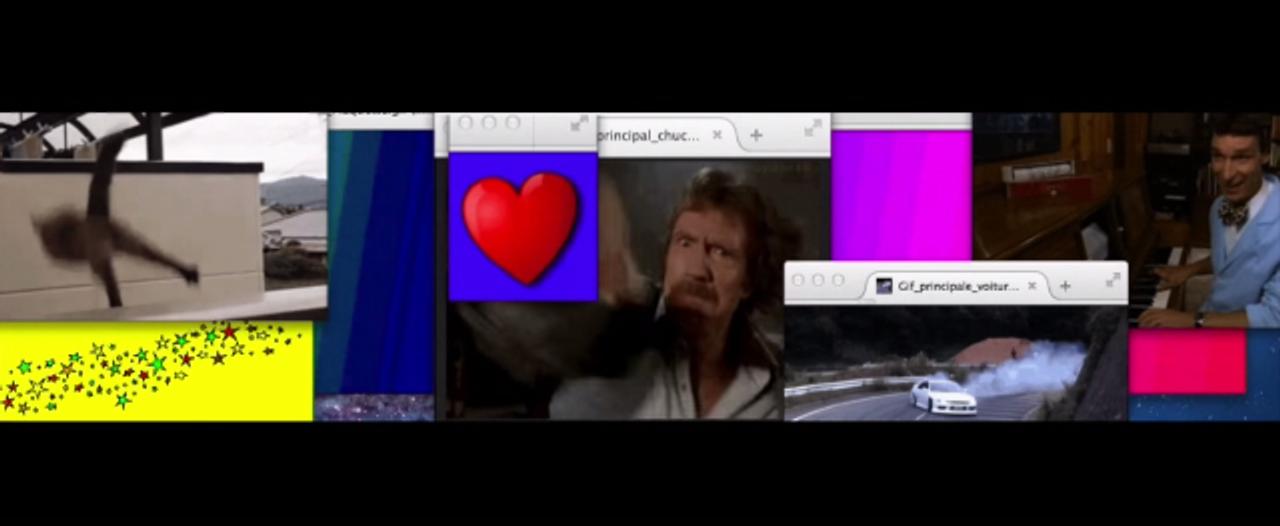Minimize the red heart window
Viewport: 1280px width, 526px height.
[x=489, y=123]
